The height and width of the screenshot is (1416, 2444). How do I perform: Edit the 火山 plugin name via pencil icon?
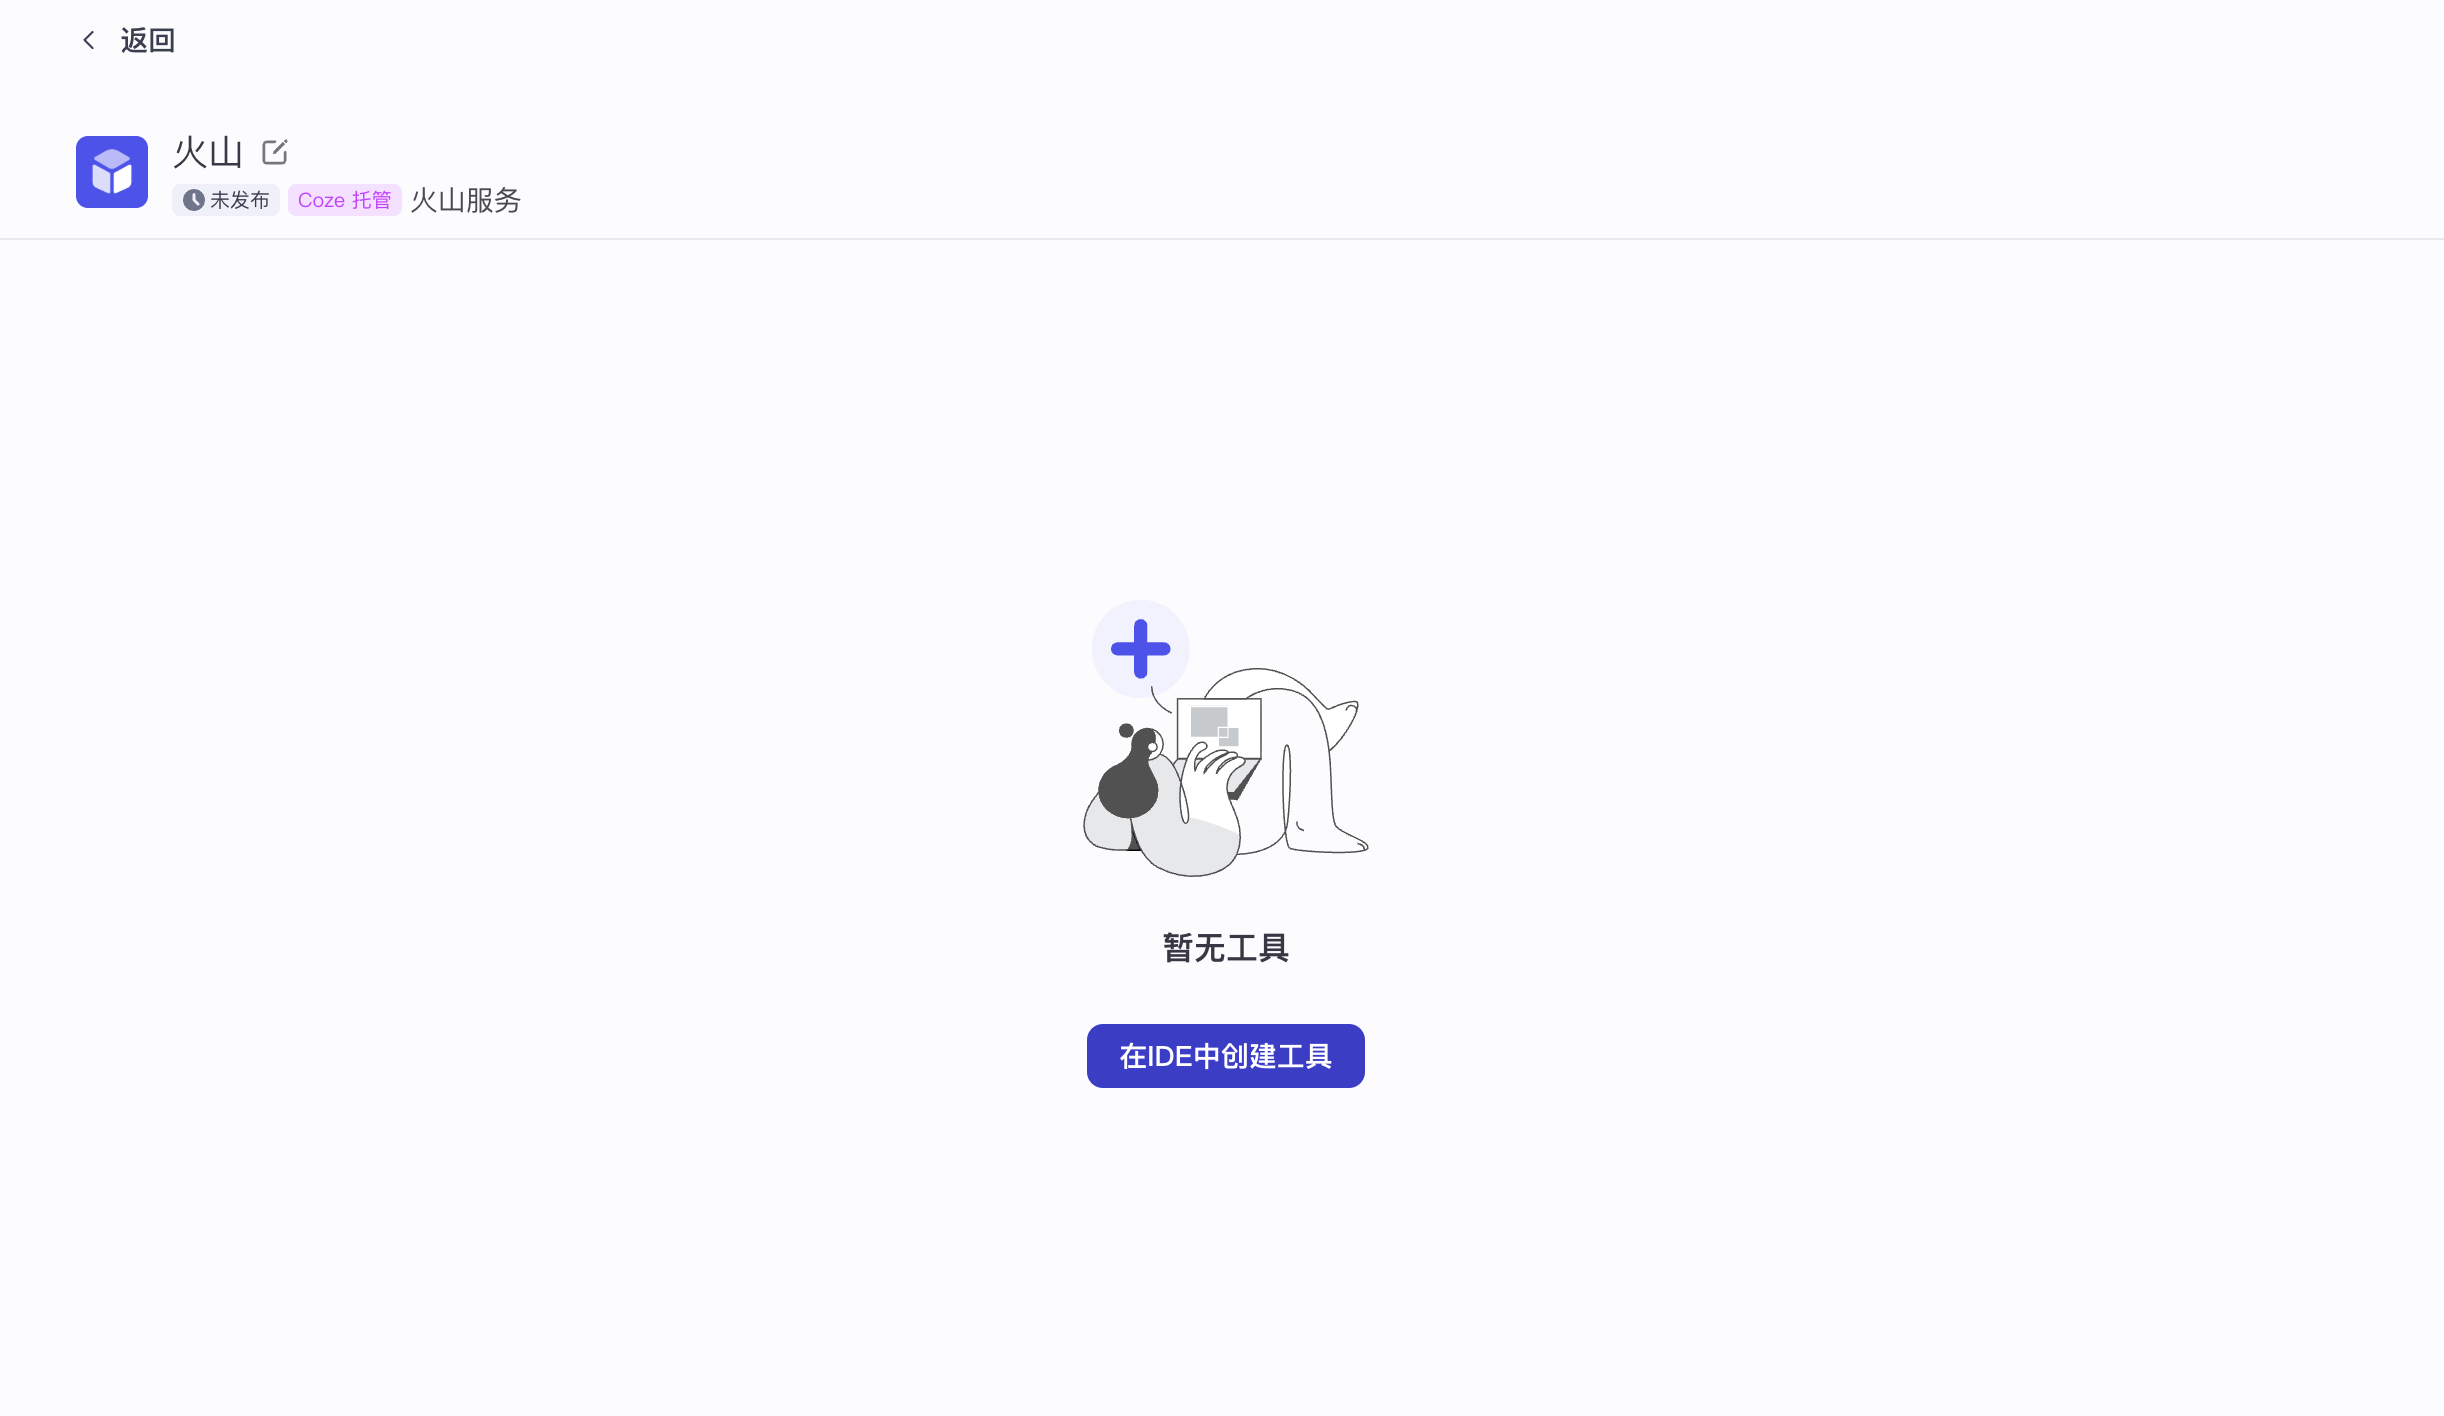275,152
